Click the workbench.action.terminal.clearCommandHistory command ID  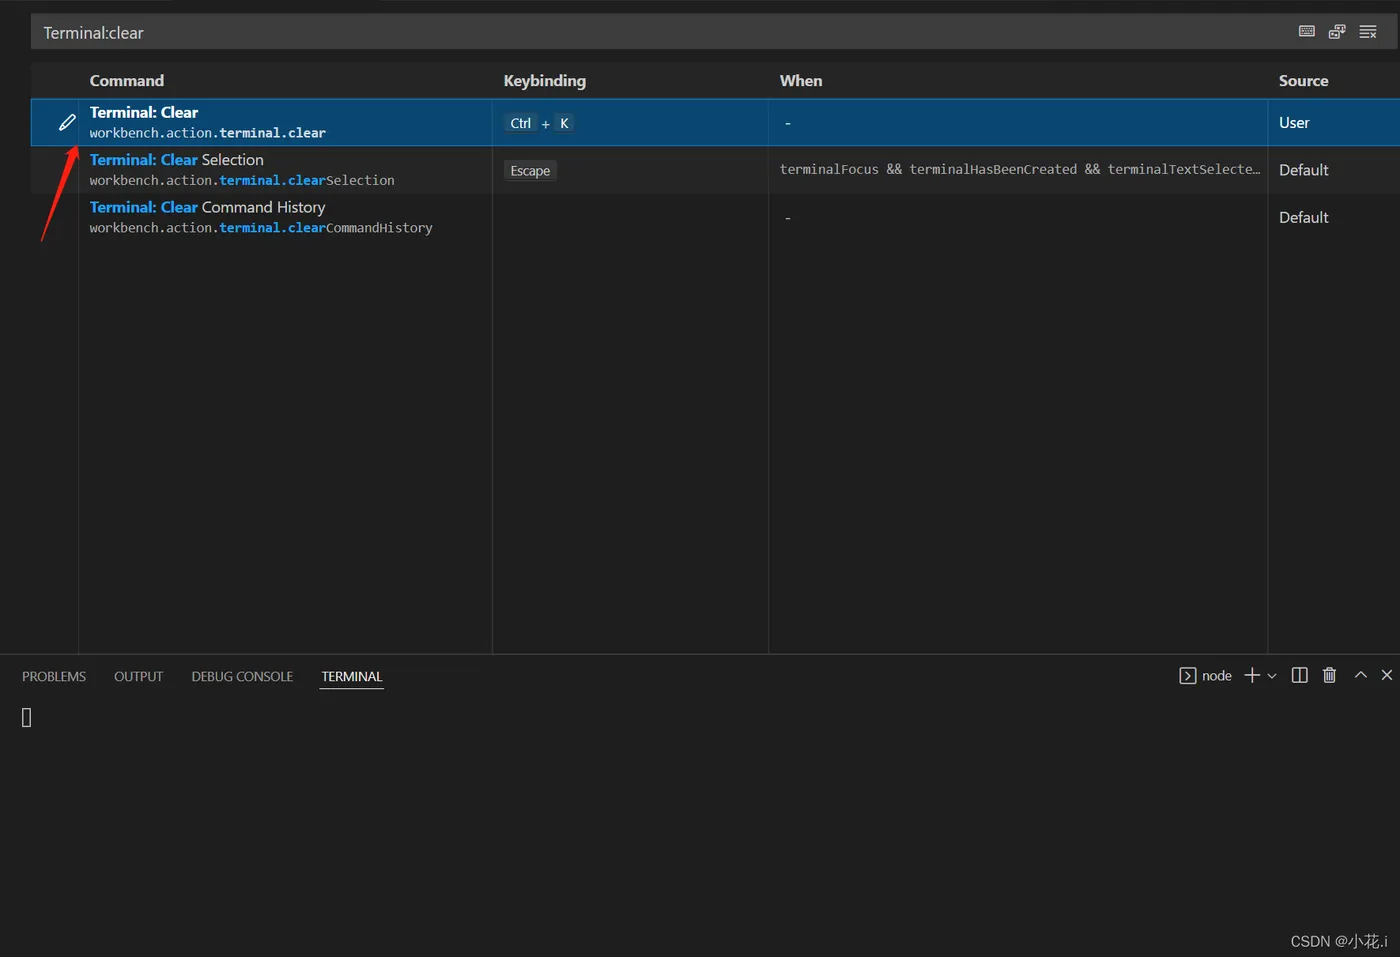click(261, 228)
